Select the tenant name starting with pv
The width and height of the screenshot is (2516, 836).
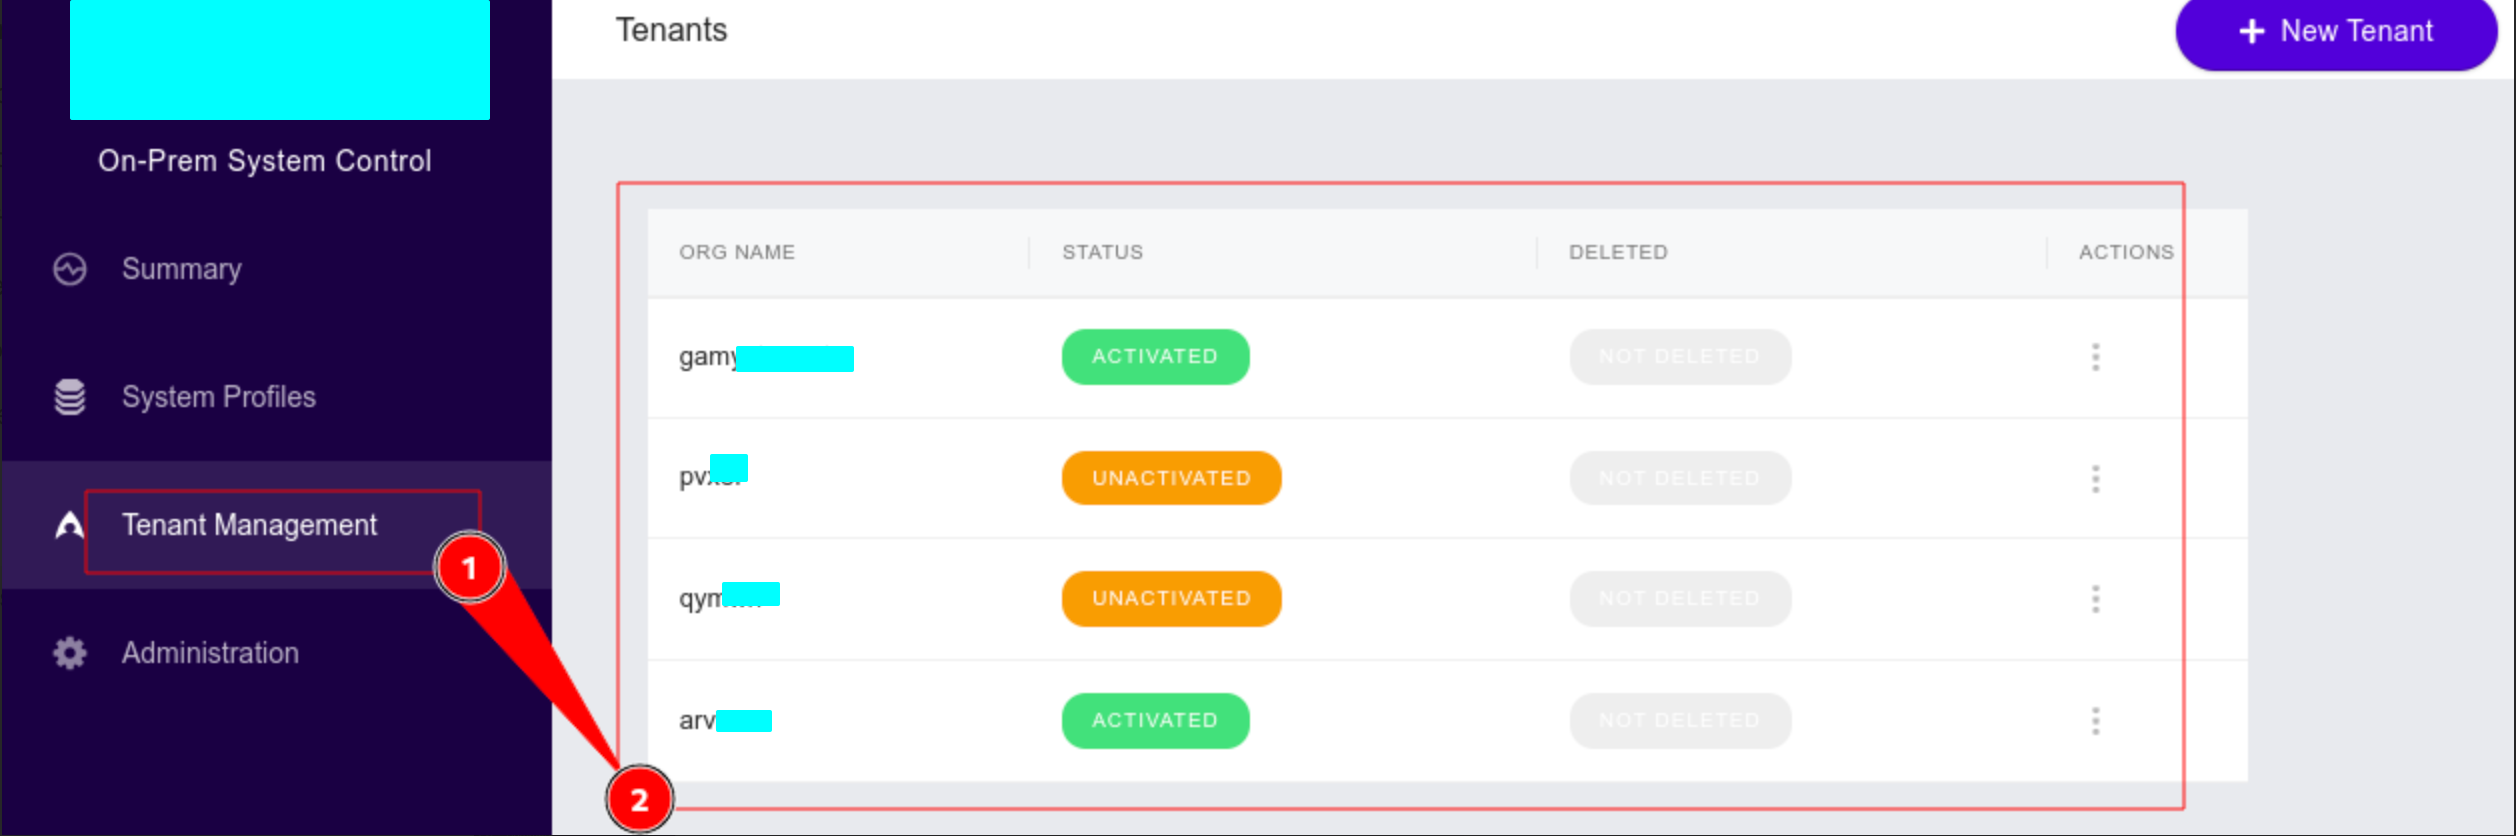pyautogui.click(x=713, y=472)
